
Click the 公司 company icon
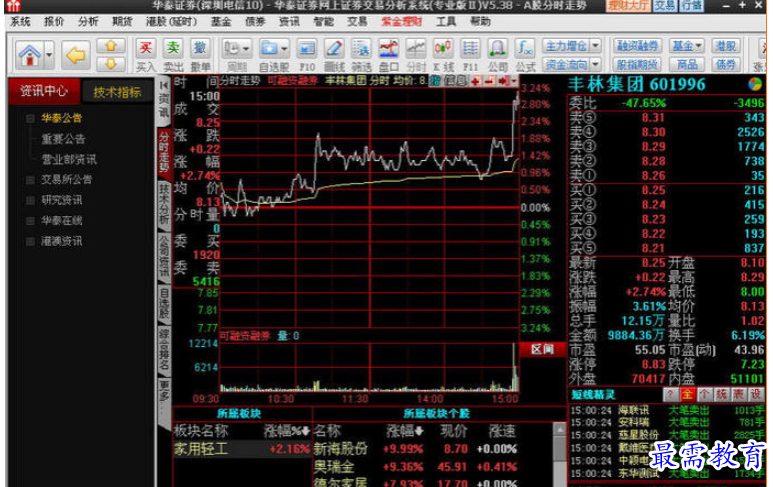(497, 48)
